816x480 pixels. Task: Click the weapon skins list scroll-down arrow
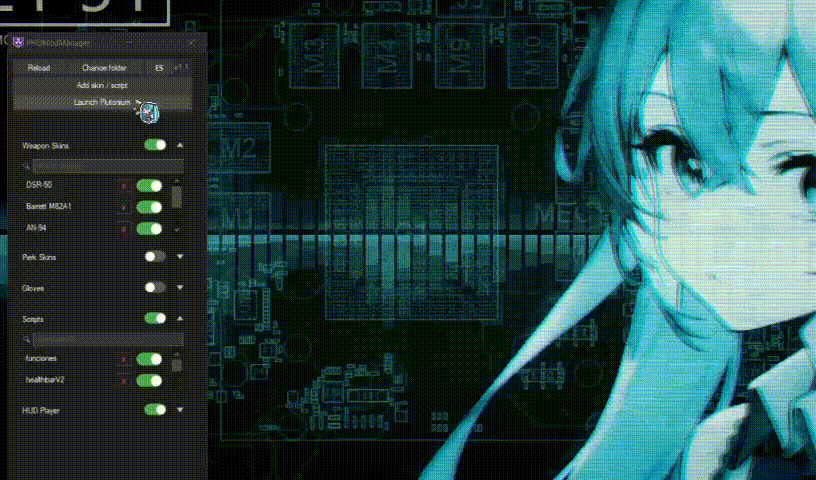click(x=177, y=230)
